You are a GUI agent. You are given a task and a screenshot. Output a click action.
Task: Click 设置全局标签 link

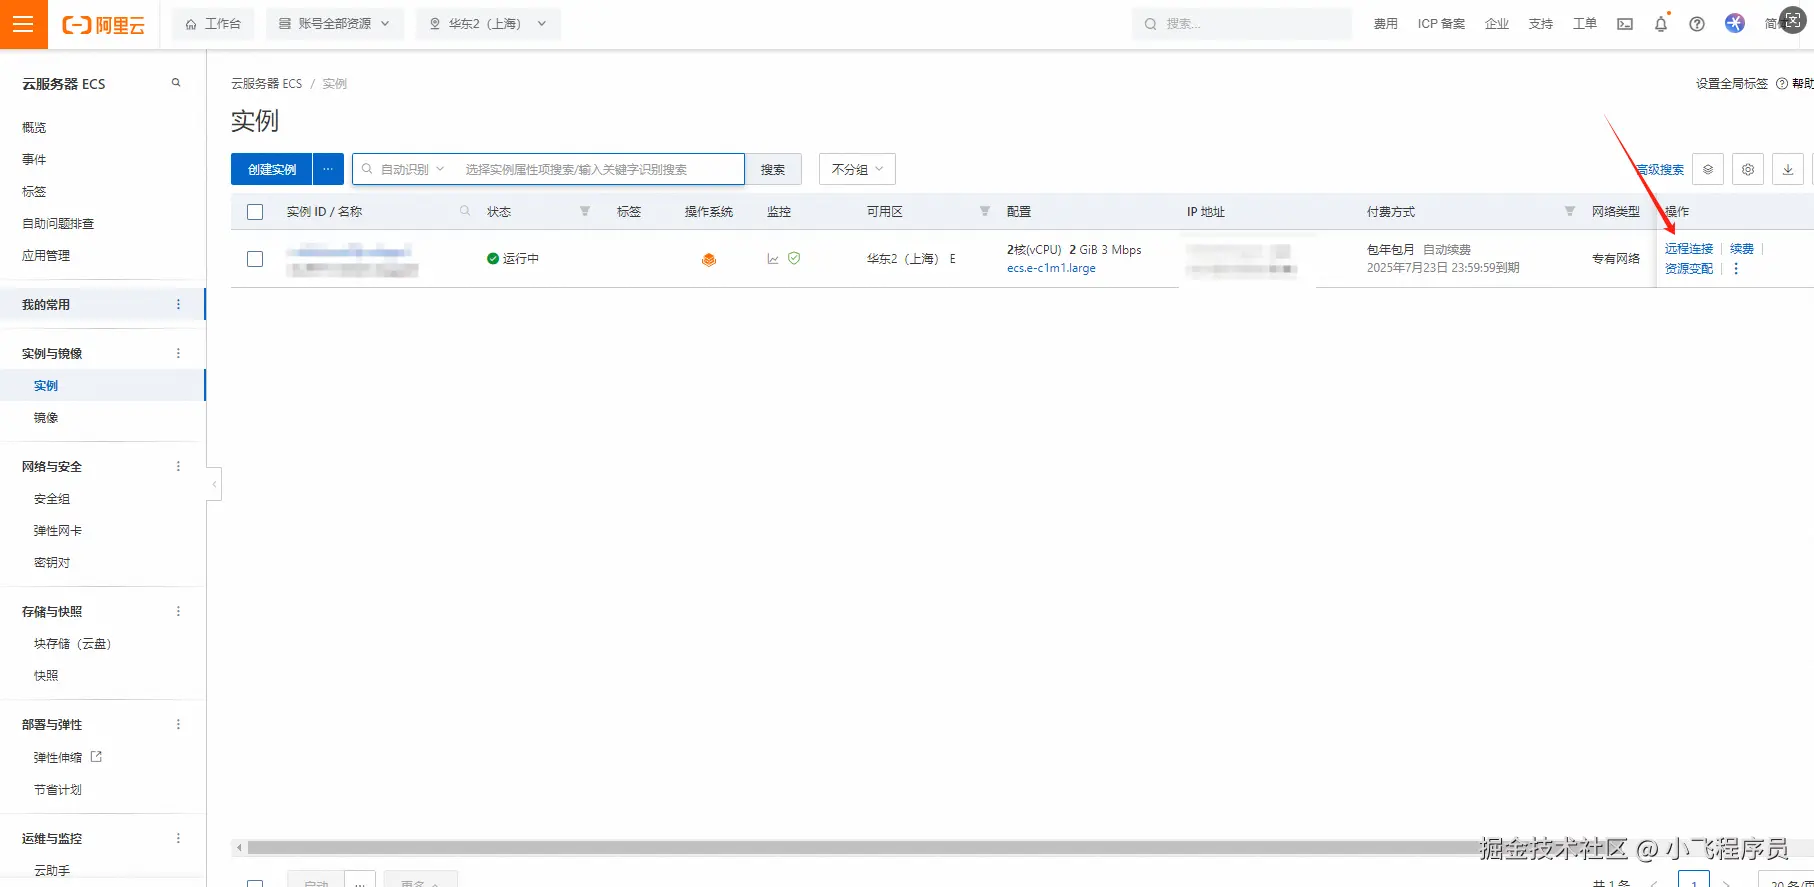click(1732, 84)
